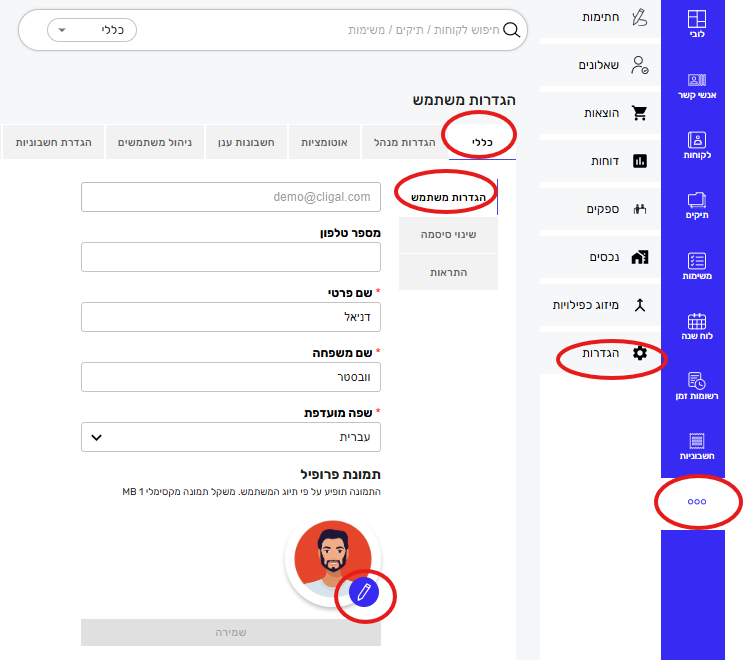Open Calendar (לוח שנה) sidebar icon

tap(696, 326)
